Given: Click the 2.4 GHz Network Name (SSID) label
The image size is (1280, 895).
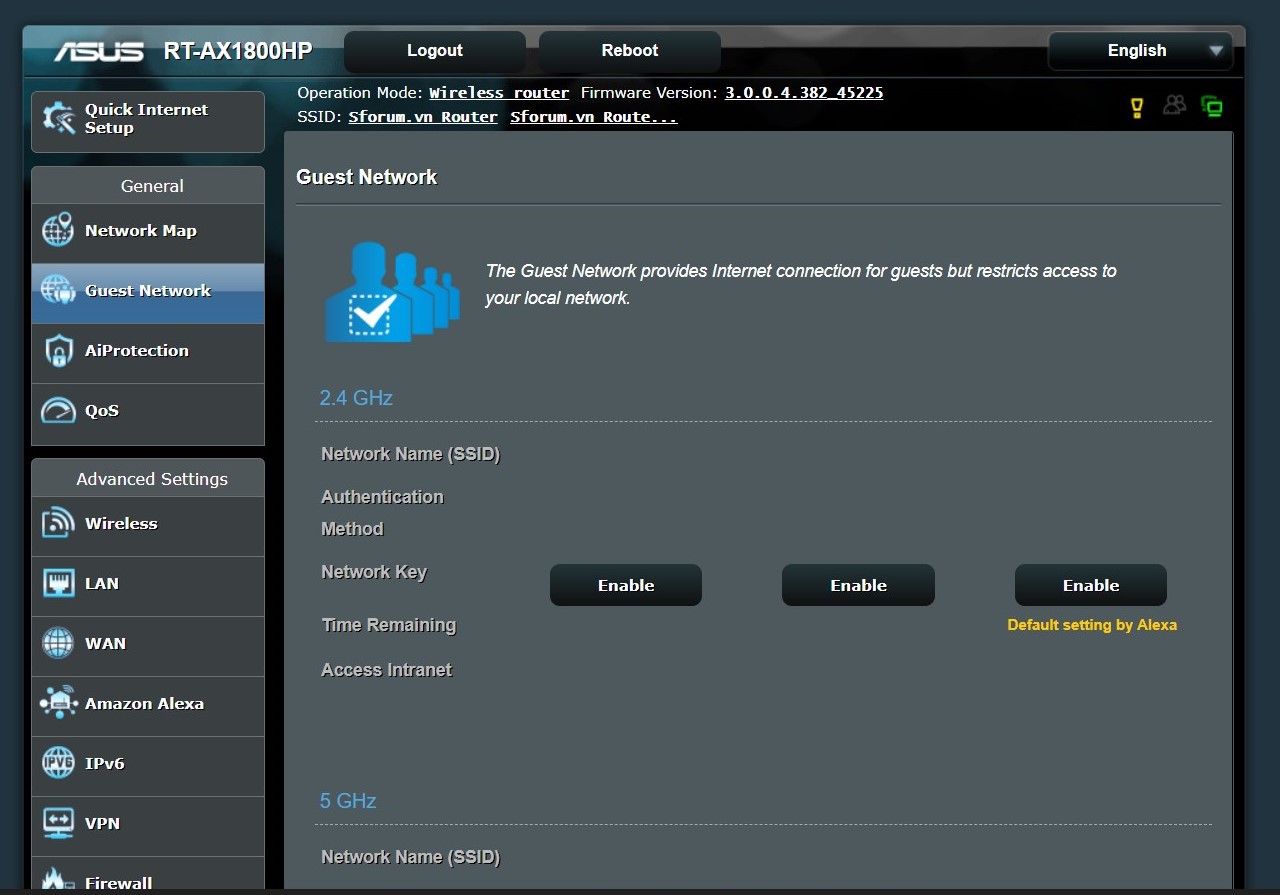Looking at the screenshot, I should 410,454.
